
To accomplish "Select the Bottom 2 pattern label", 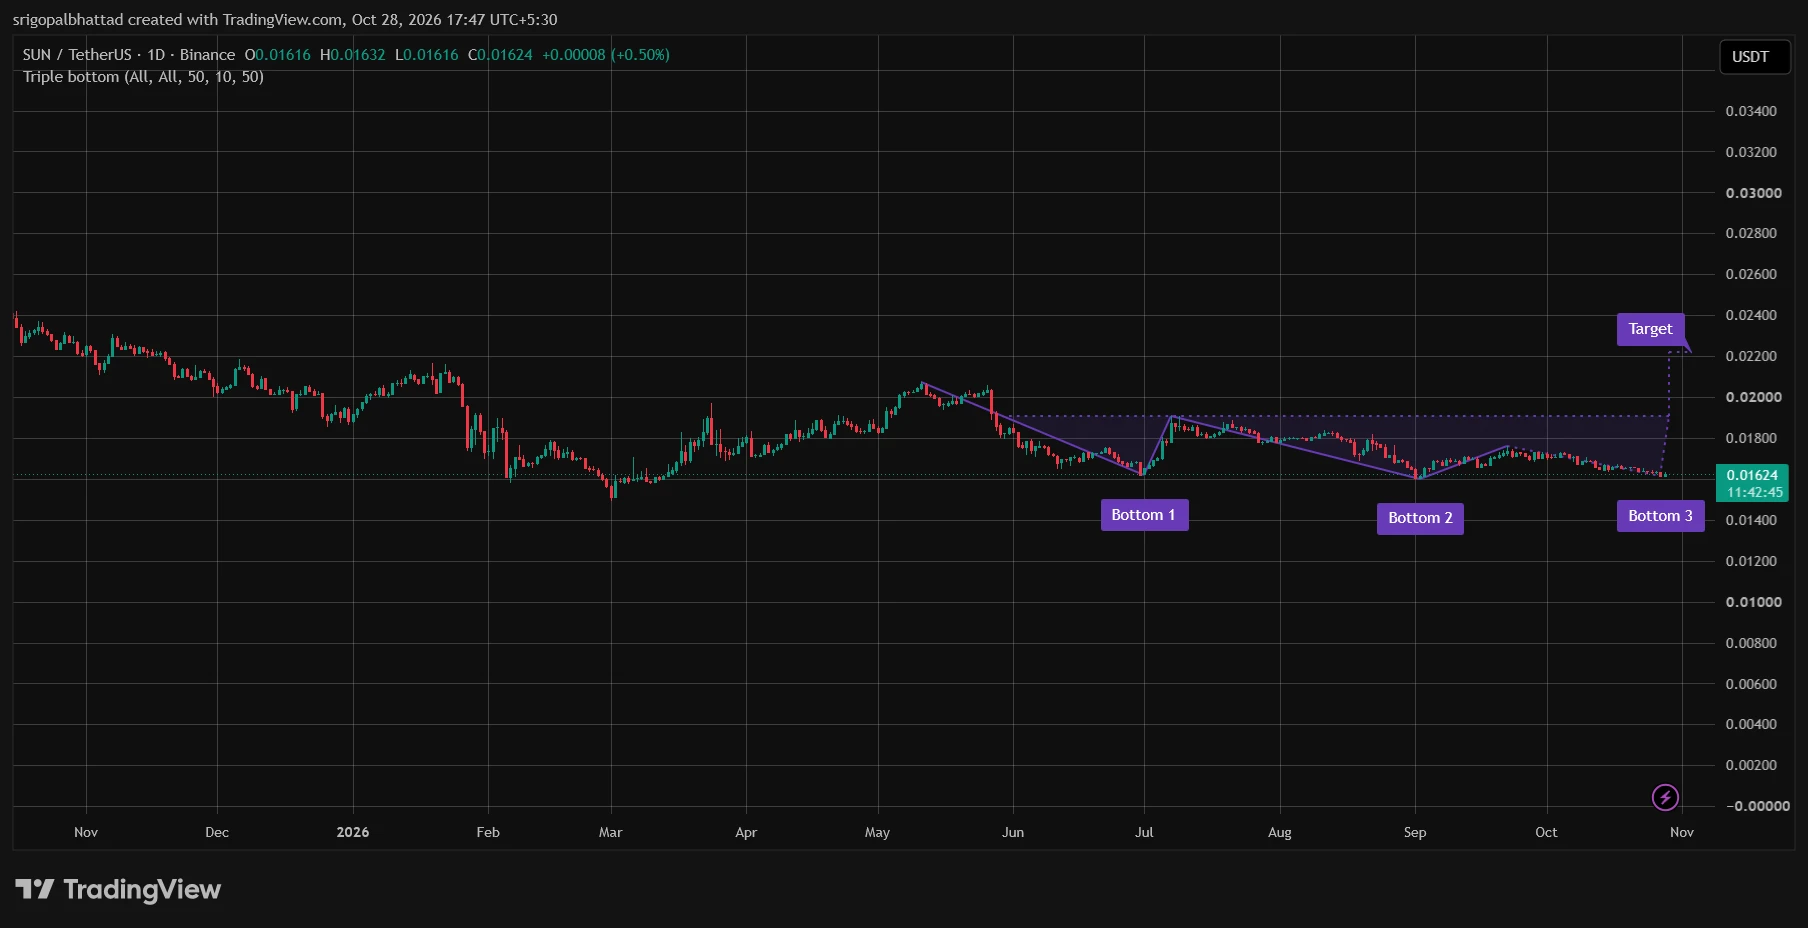I will 1420,518.
